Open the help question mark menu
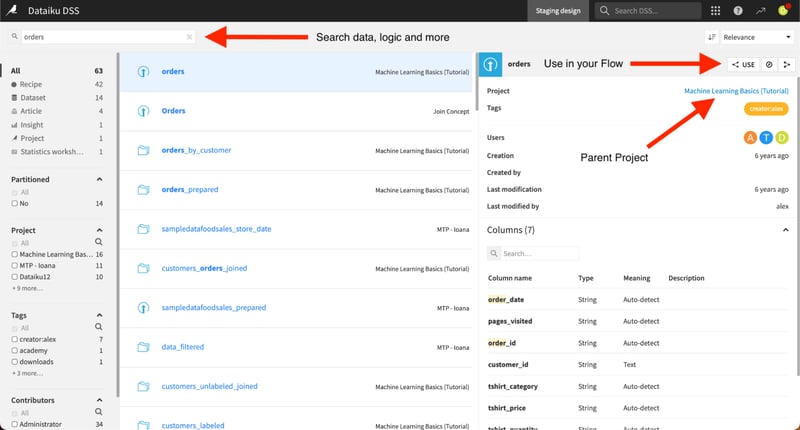This screenshot has width=800, height=430. coord(738,11)
